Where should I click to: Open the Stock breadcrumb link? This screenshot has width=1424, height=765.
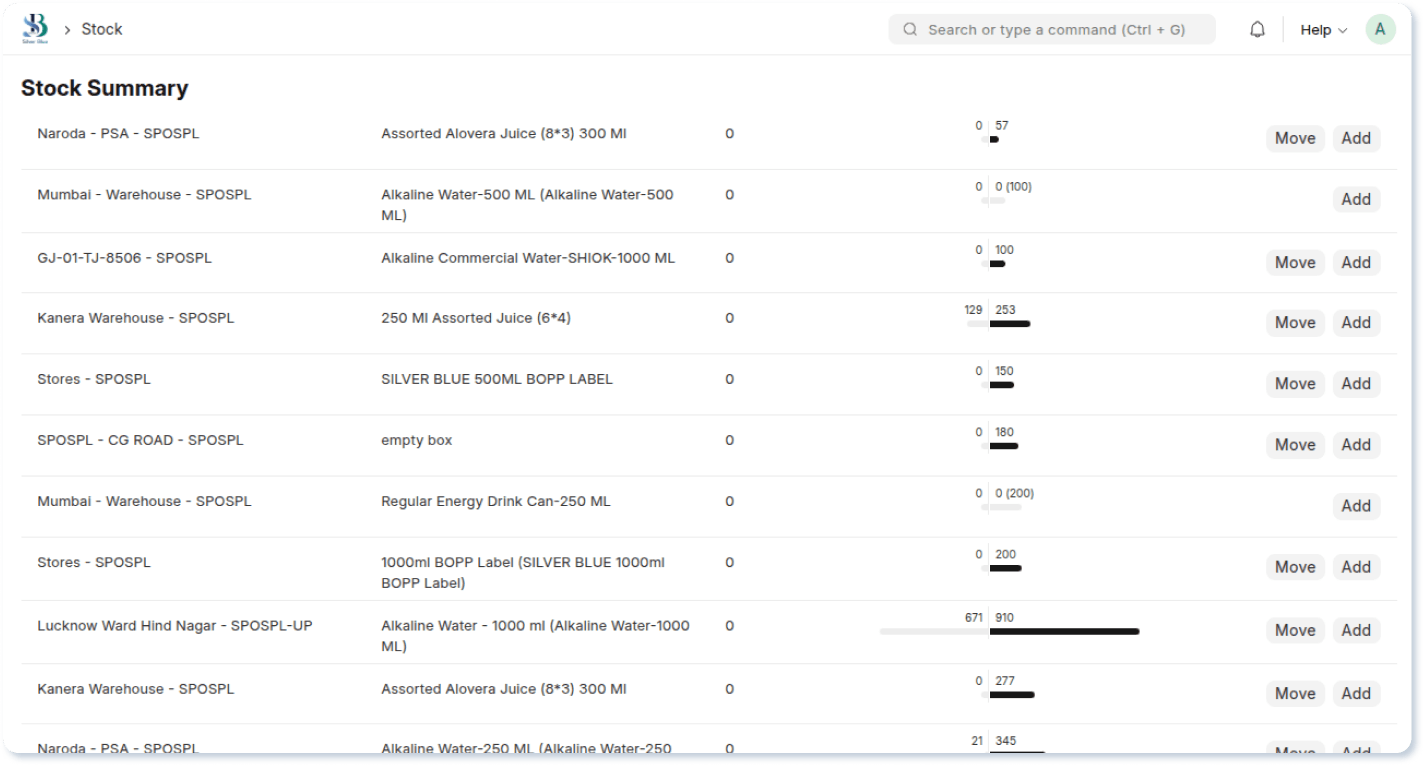102,29
